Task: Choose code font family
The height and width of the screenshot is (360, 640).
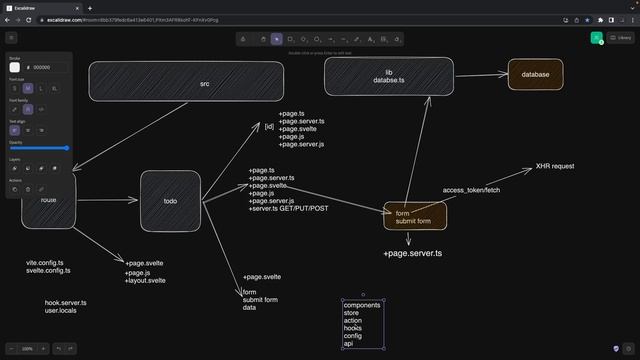Action: click(x=41, y=109)
